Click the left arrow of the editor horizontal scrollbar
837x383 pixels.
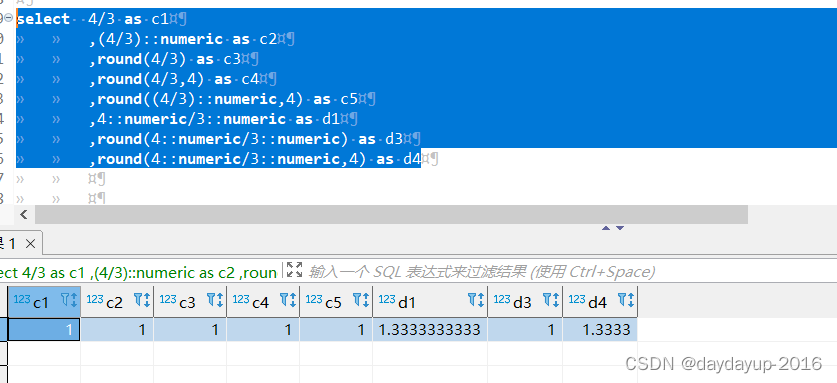[x=23, y=215]
